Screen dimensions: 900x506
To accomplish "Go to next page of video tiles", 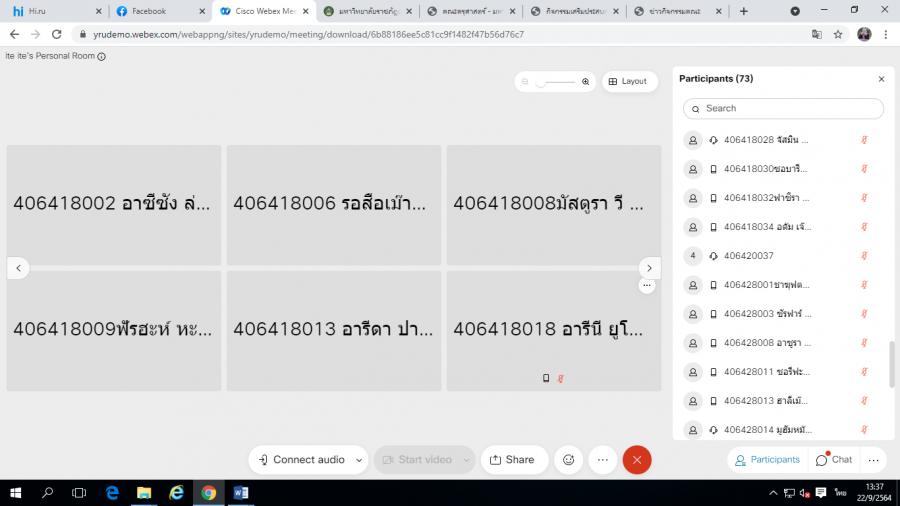I will 650,268.
